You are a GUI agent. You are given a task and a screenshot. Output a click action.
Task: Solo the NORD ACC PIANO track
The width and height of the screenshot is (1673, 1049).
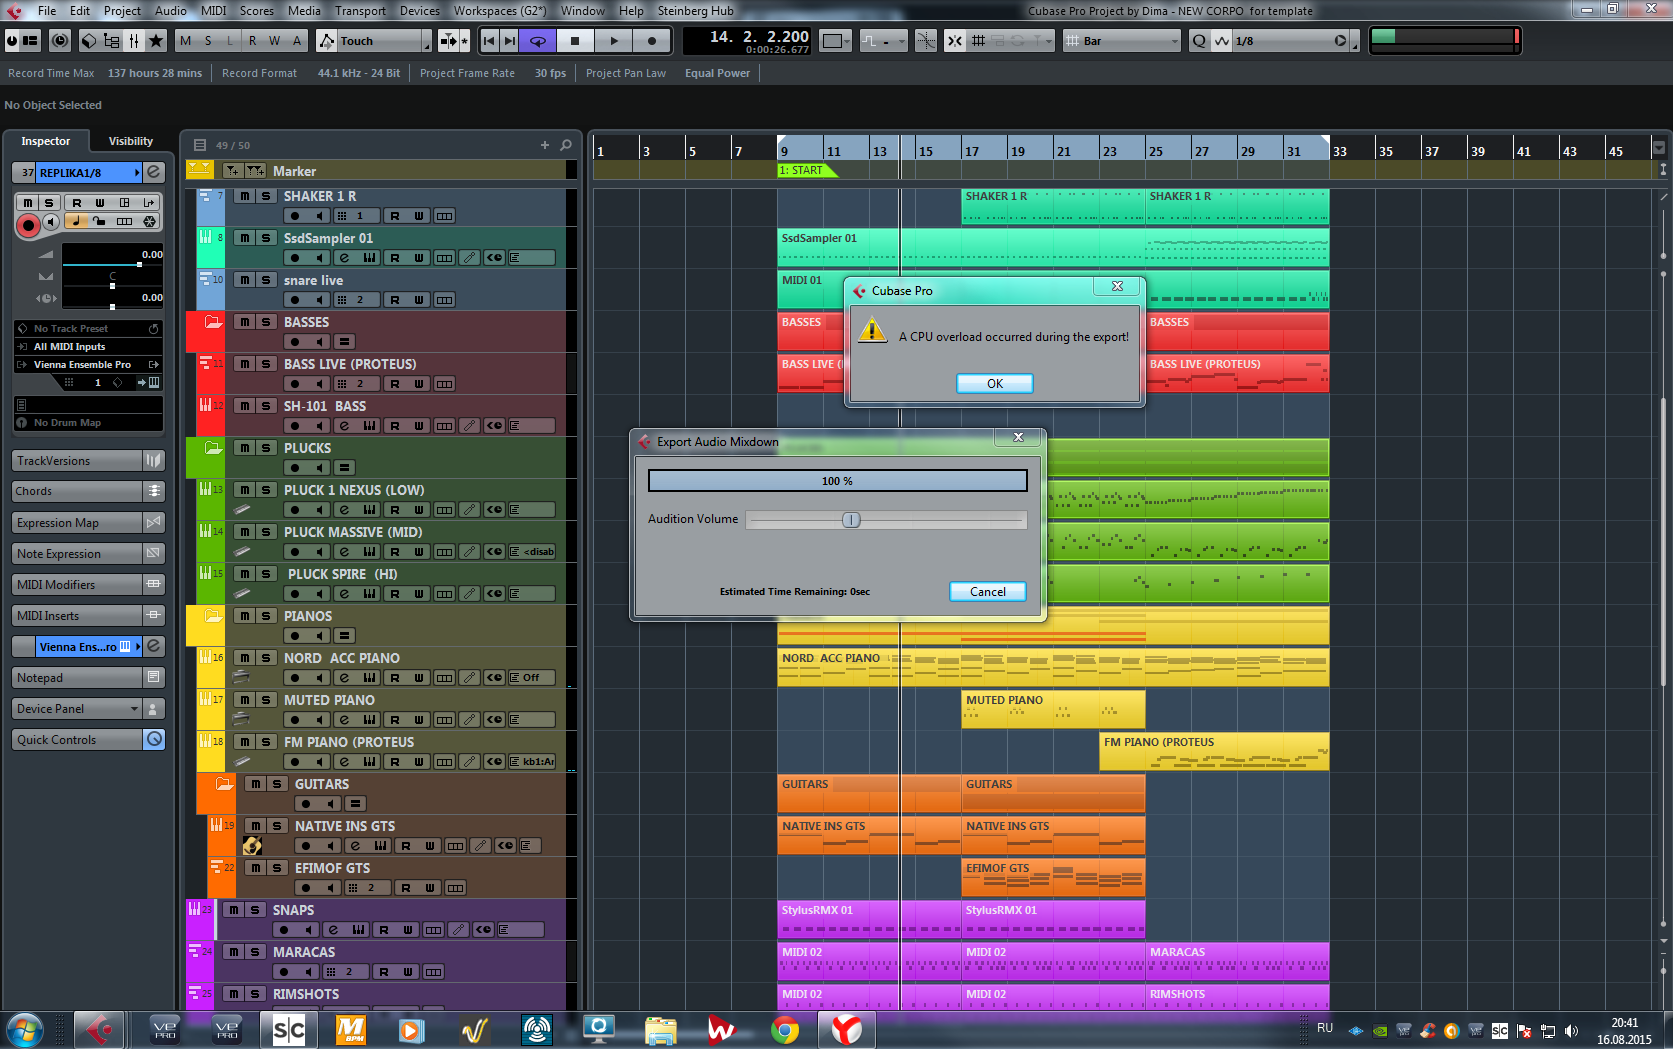266,658
